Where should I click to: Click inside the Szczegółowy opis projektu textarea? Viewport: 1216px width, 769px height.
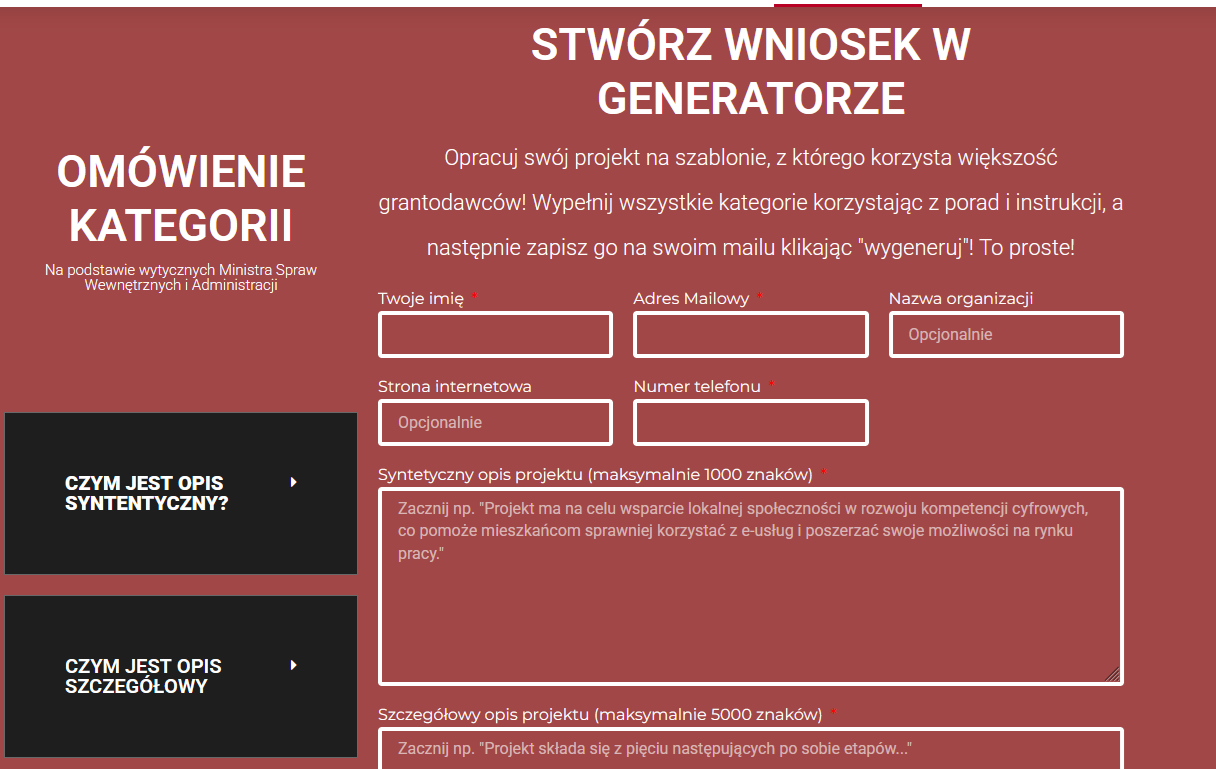click(x=750, y=749)
